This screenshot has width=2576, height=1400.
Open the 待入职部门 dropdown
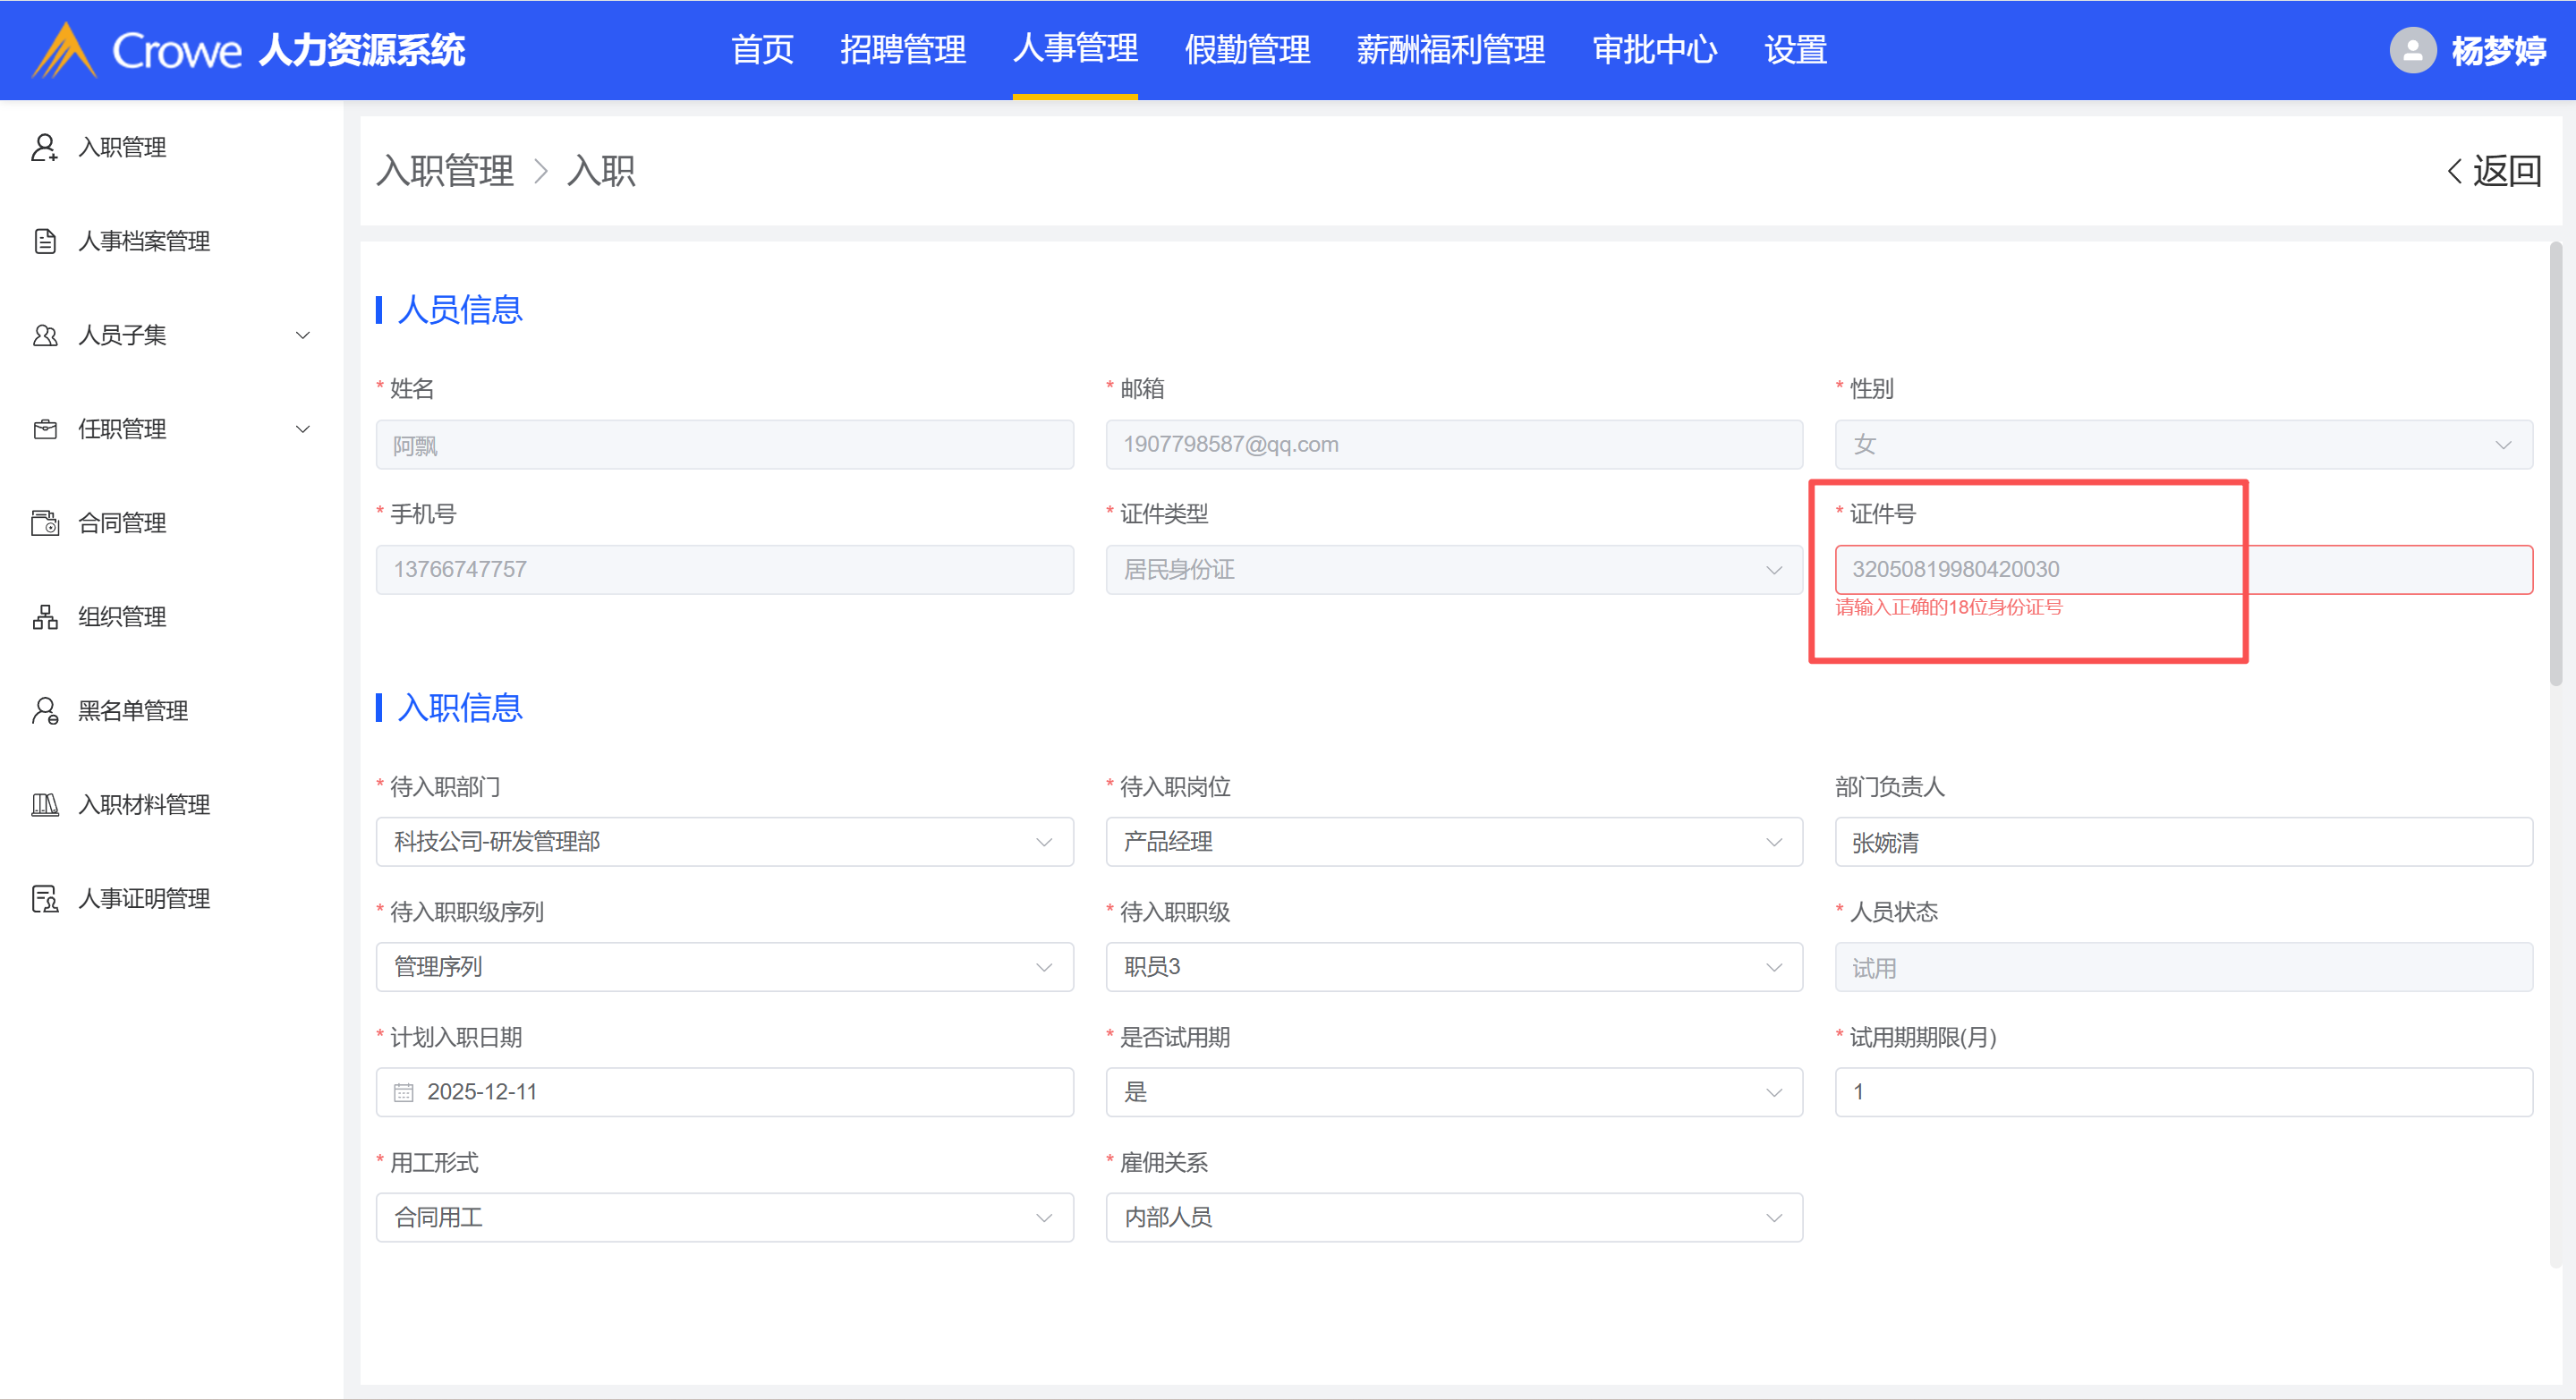[x=724, y=842]
